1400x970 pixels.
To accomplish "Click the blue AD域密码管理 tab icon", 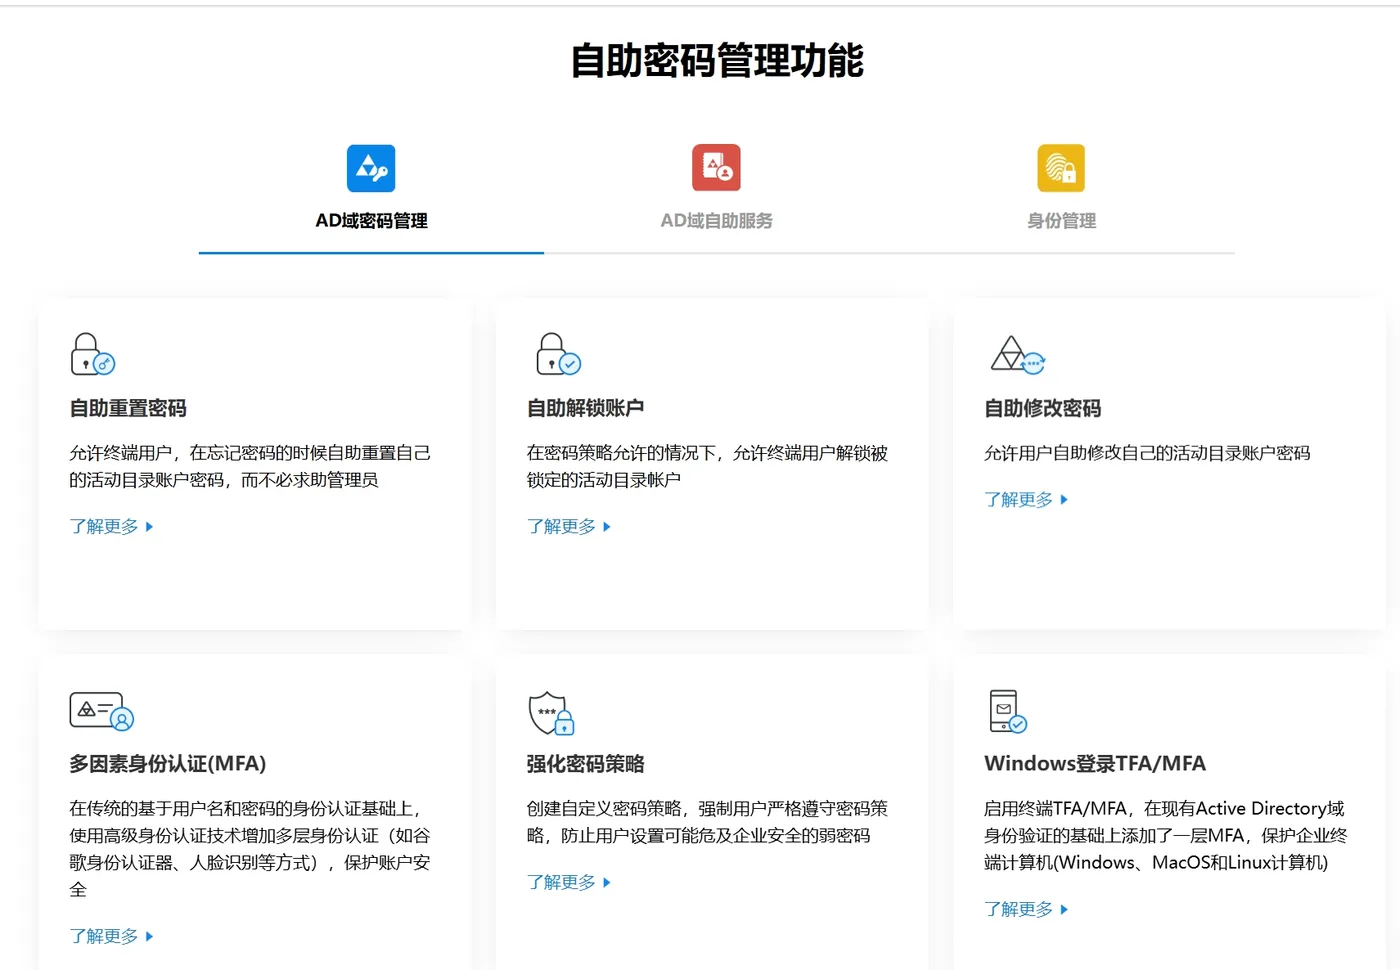I will pos(371,168).
